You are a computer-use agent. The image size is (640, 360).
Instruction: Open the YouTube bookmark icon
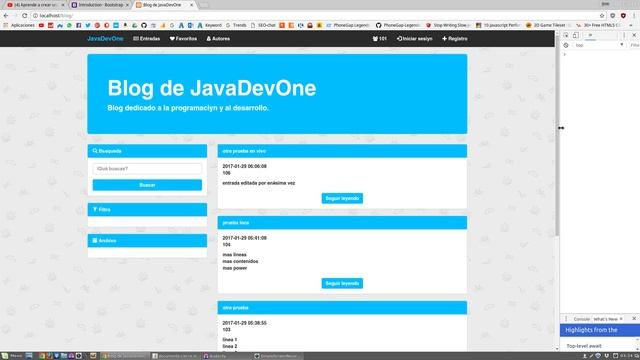[x=41, y=25]
